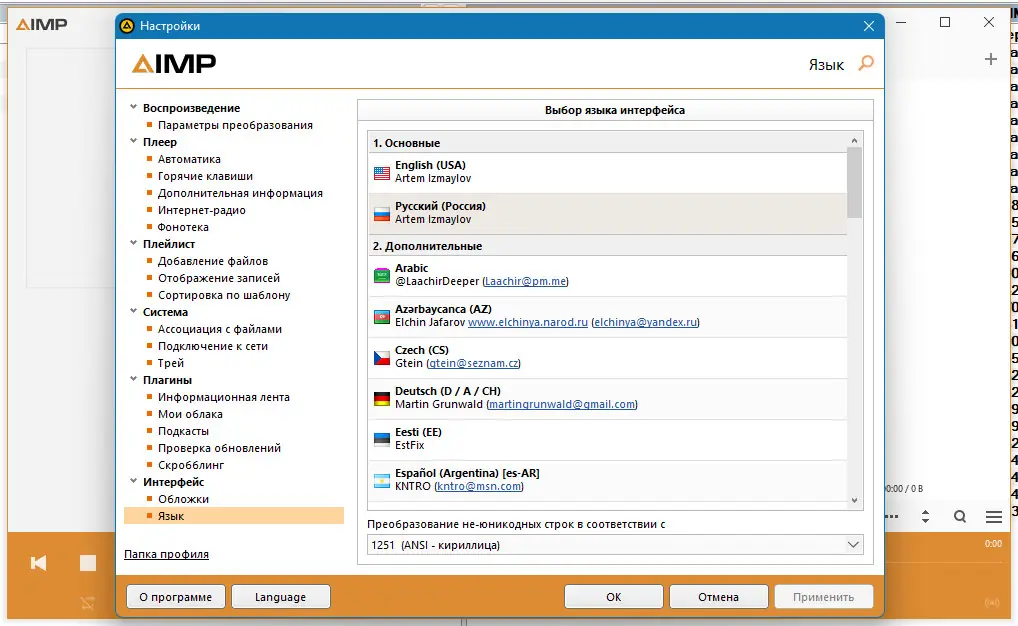Open Скробблинг settings page
The image size is (1018, 626).
[191, 465]
